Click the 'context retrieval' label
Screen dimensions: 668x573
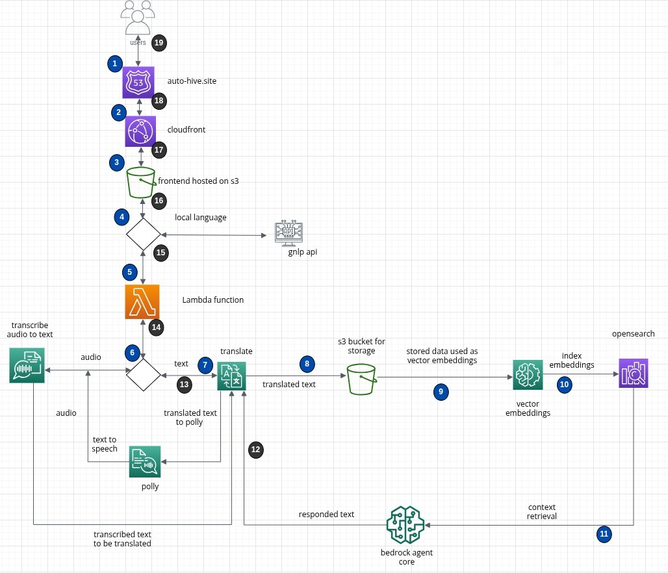click(x=541, y=512)
